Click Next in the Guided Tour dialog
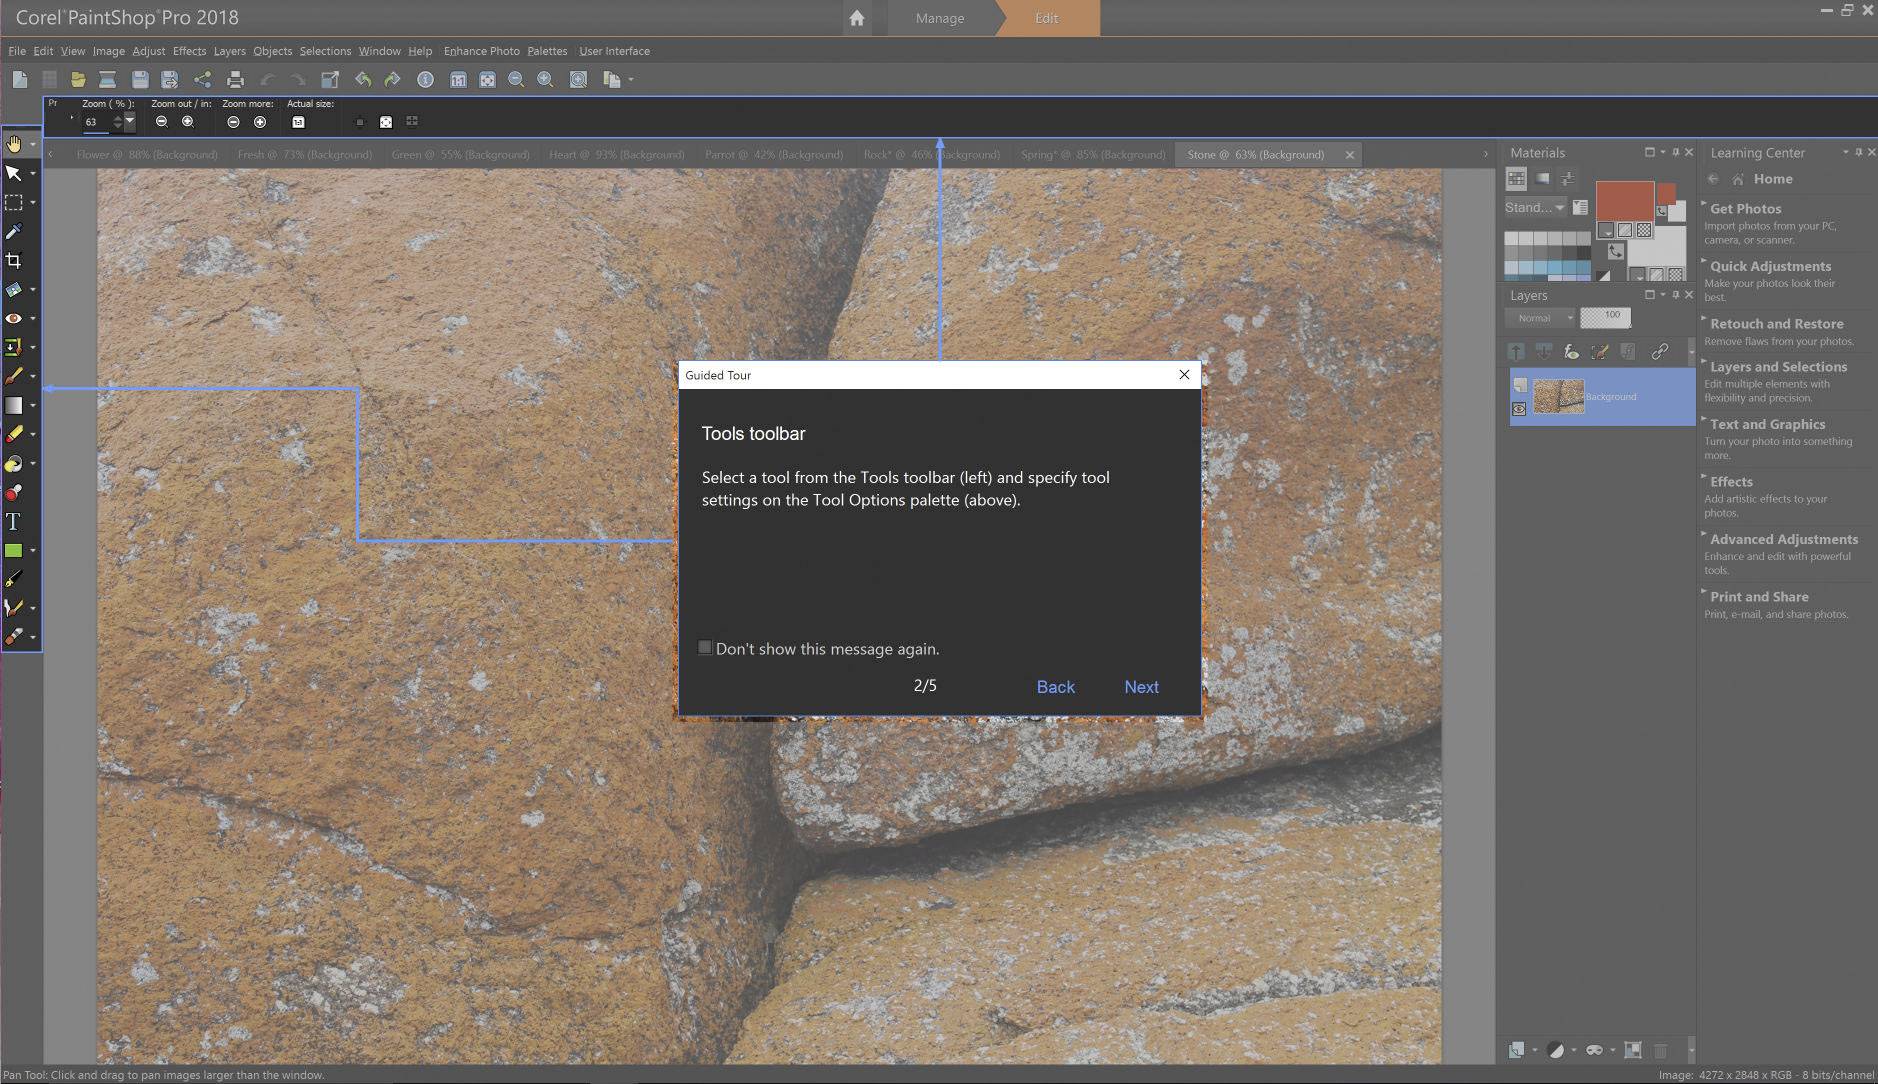 (x=1141, y=687)
